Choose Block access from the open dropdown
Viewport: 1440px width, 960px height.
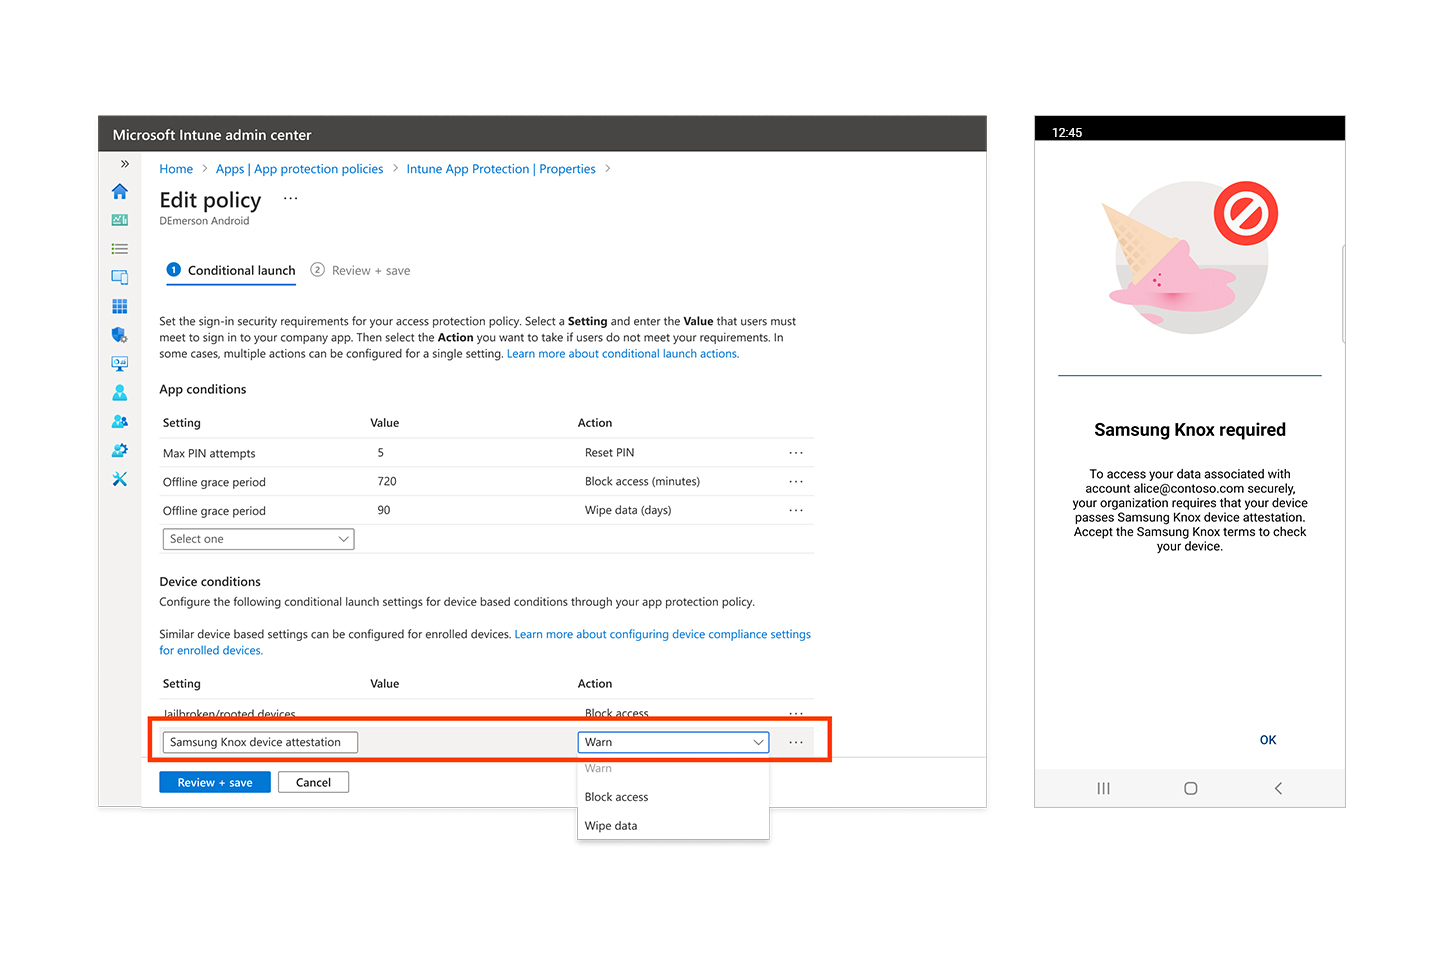616,796
